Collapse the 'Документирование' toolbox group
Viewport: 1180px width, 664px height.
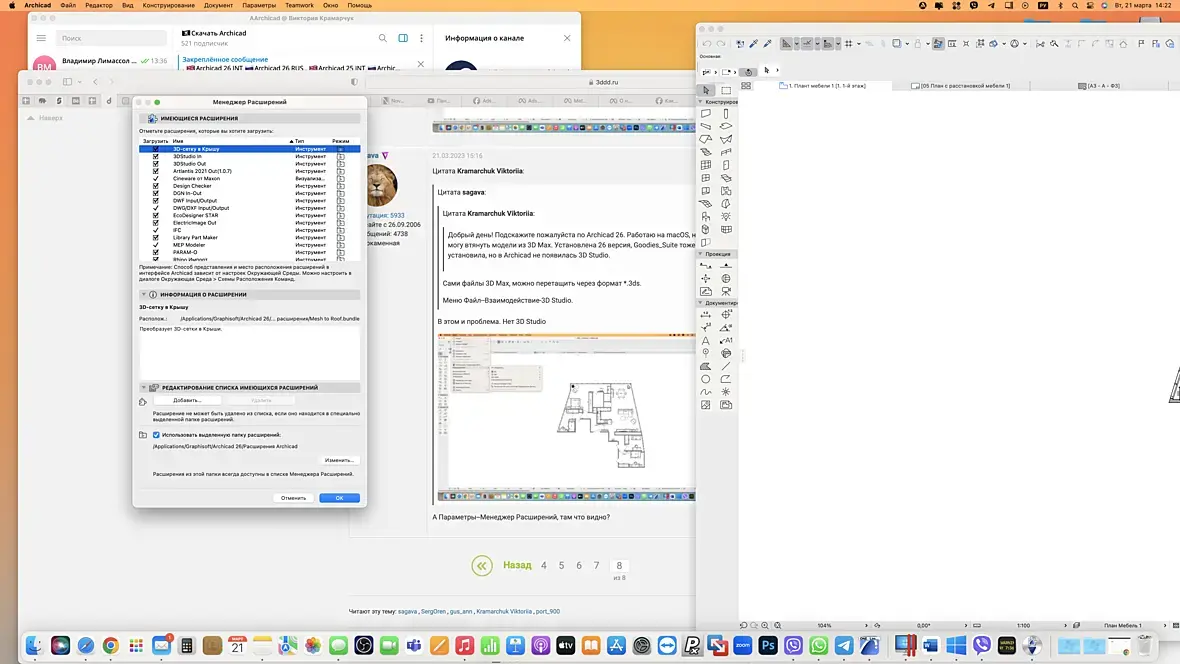click(x=701, y=303)
